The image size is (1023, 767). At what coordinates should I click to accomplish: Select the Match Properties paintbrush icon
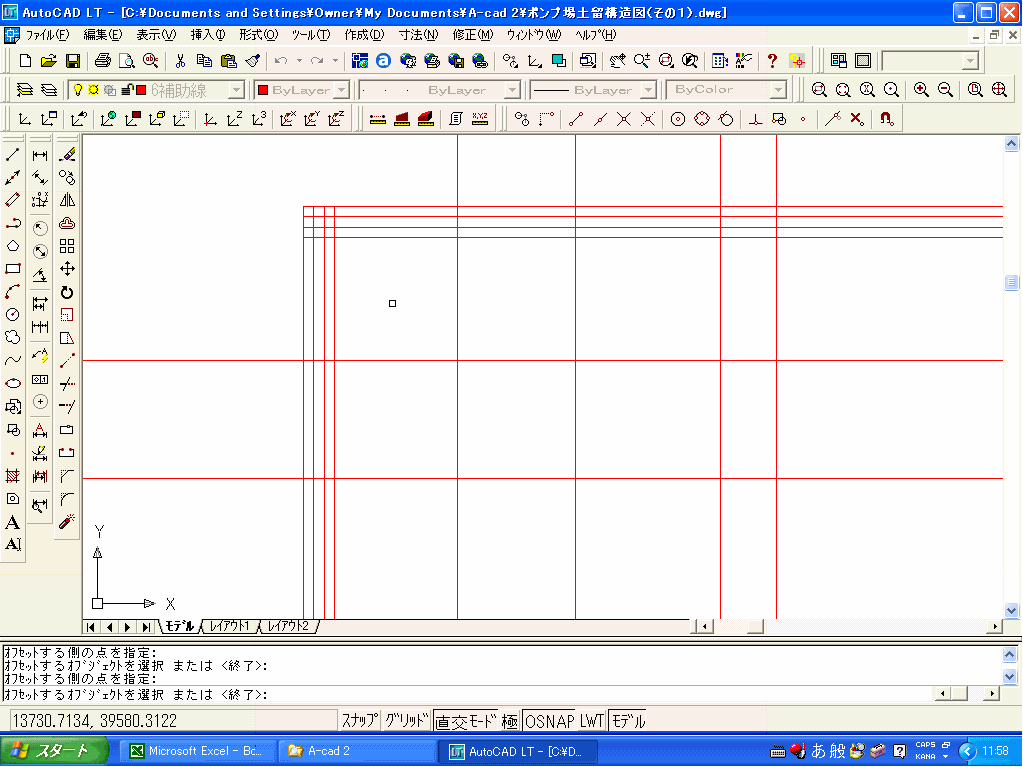pyautogui.click(x=252, y=61)
